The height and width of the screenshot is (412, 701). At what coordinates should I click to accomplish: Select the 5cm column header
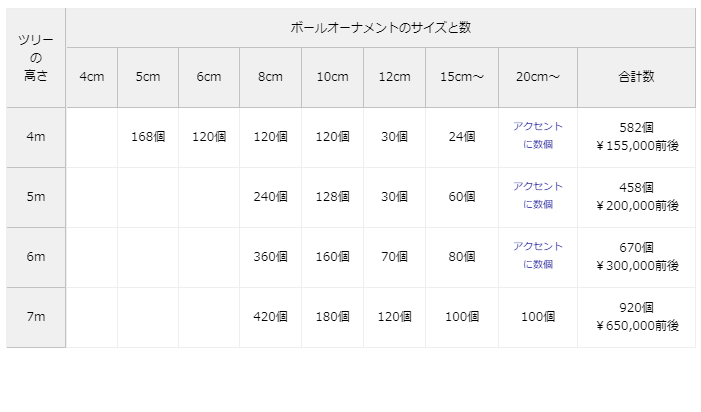(148, 78)
